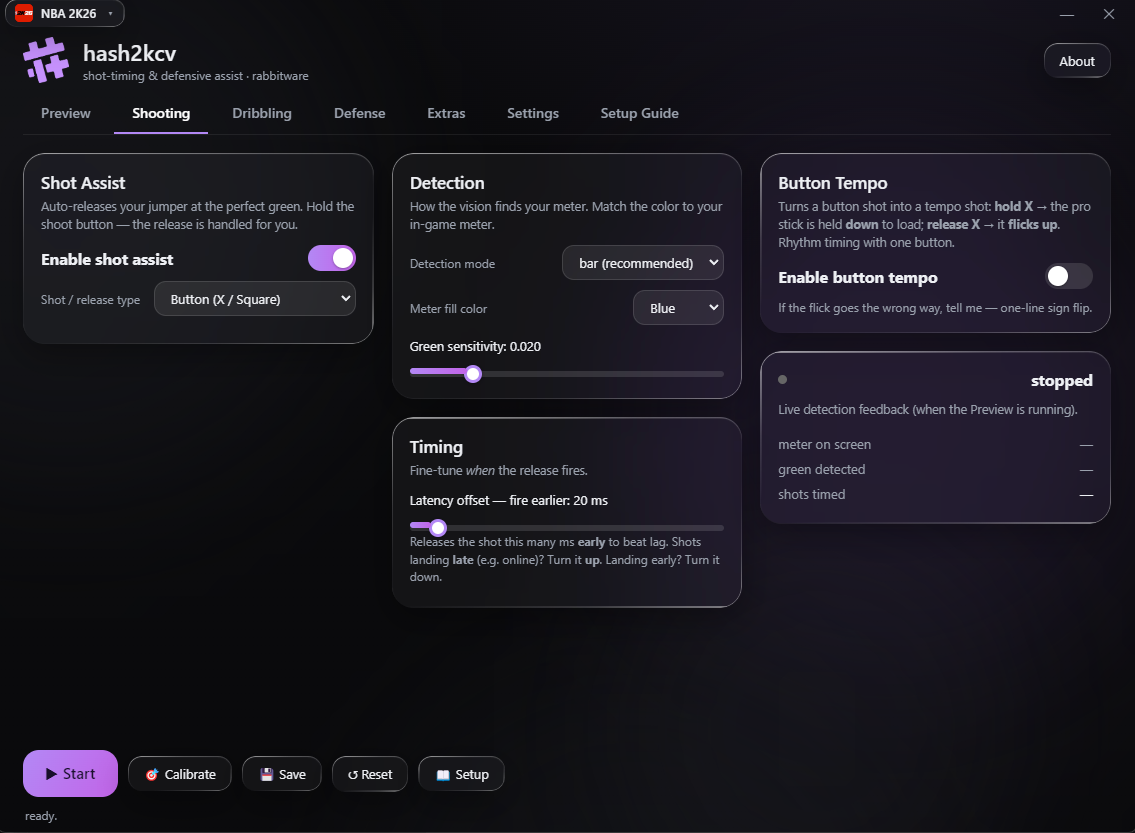Click the 'stopped' status text
The height and width of the screenshot is (833, 1135).
[1061, 381]
